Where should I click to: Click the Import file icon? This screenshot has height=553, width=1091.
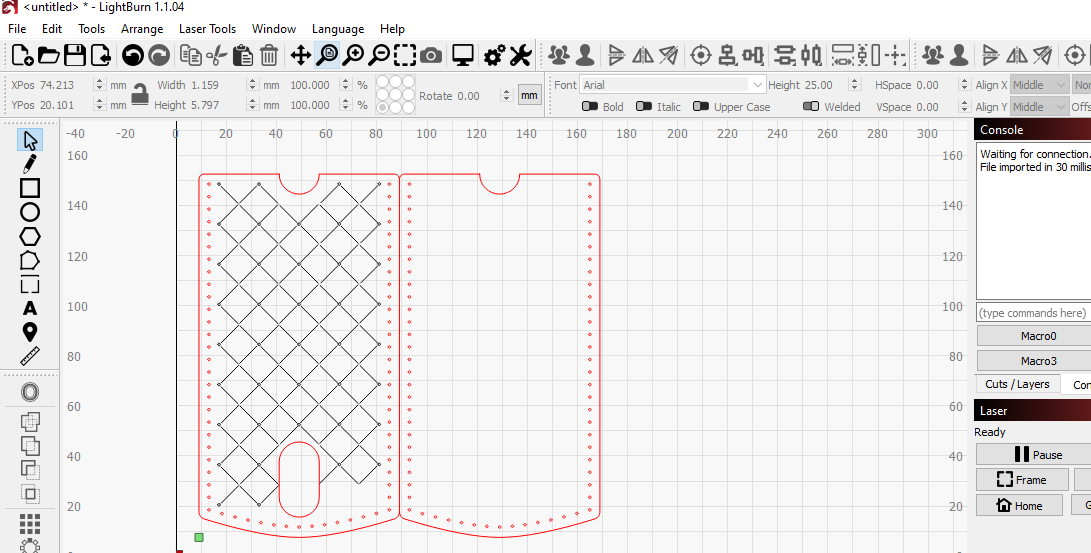100,55
